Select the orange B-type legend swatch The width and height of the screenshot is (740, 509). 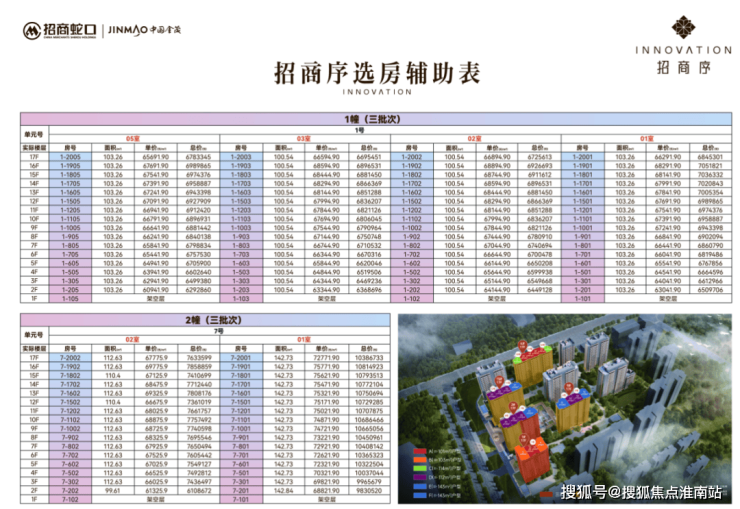click(420, 460)
